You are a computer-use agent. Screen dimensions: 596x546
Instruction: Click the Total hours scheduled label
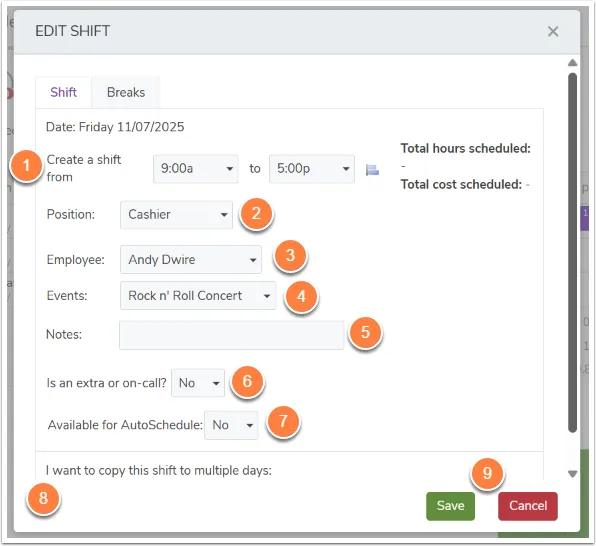point(466,148)
